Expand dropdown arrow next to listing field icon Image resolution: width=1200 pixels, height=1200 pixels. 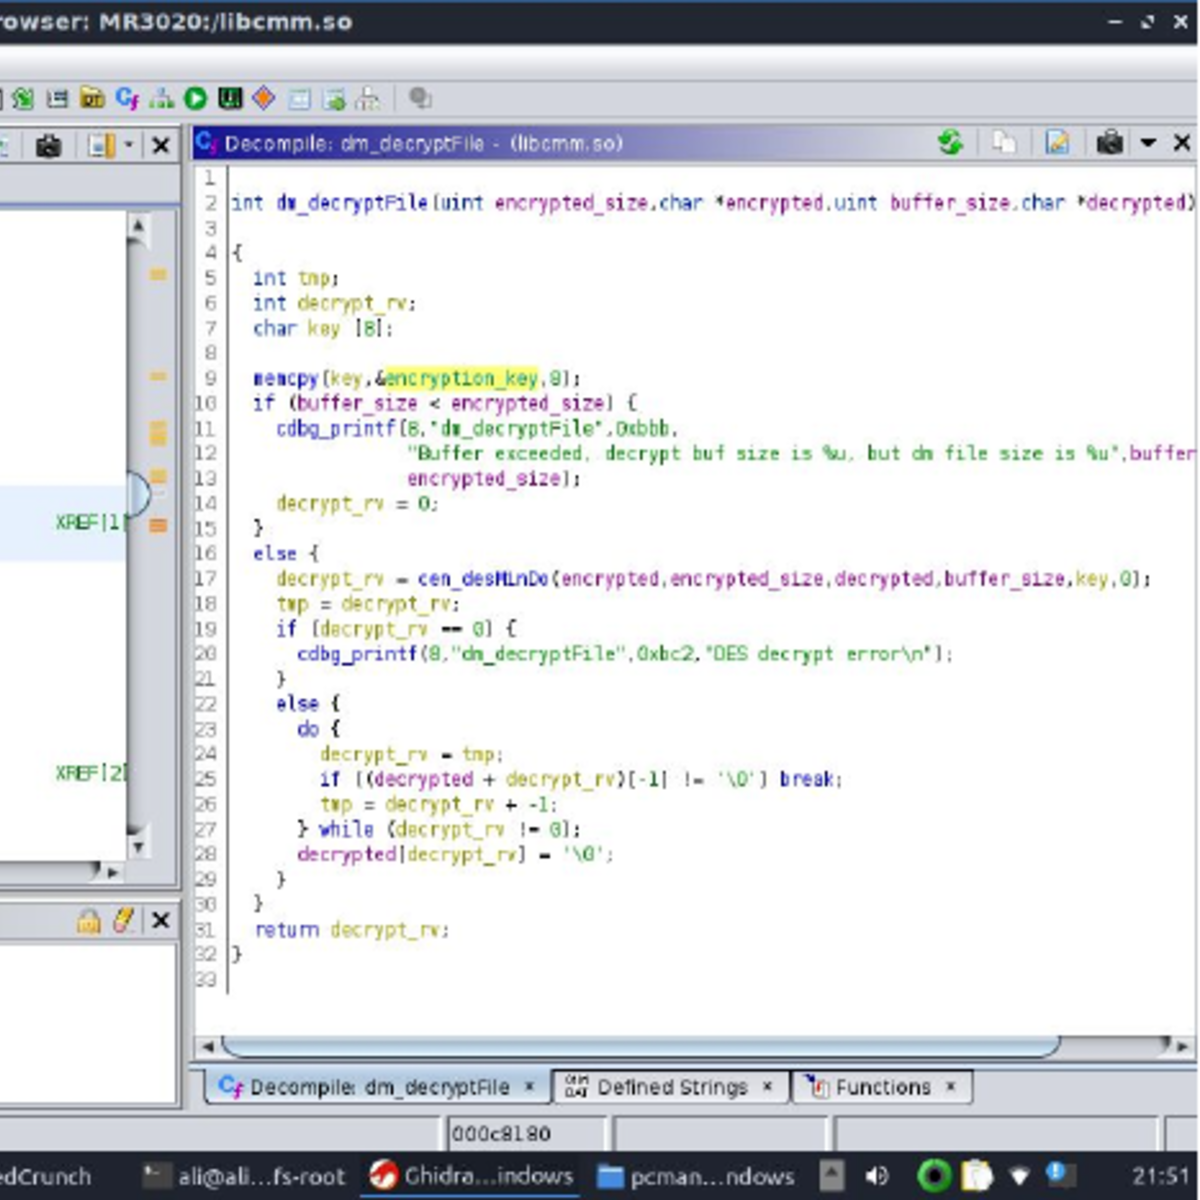[x=129, y=146]
